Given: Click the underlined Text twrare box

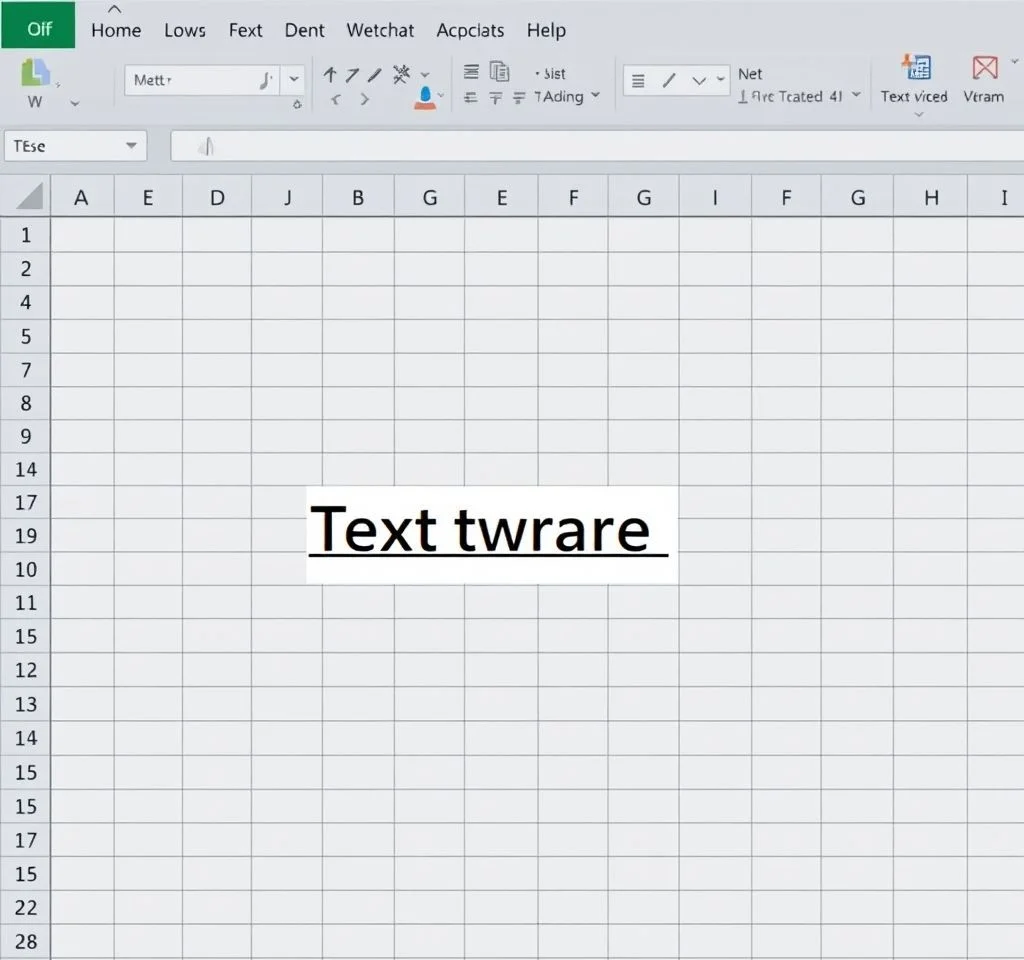Looking at the screenshot, I should [x=490, y=533].
